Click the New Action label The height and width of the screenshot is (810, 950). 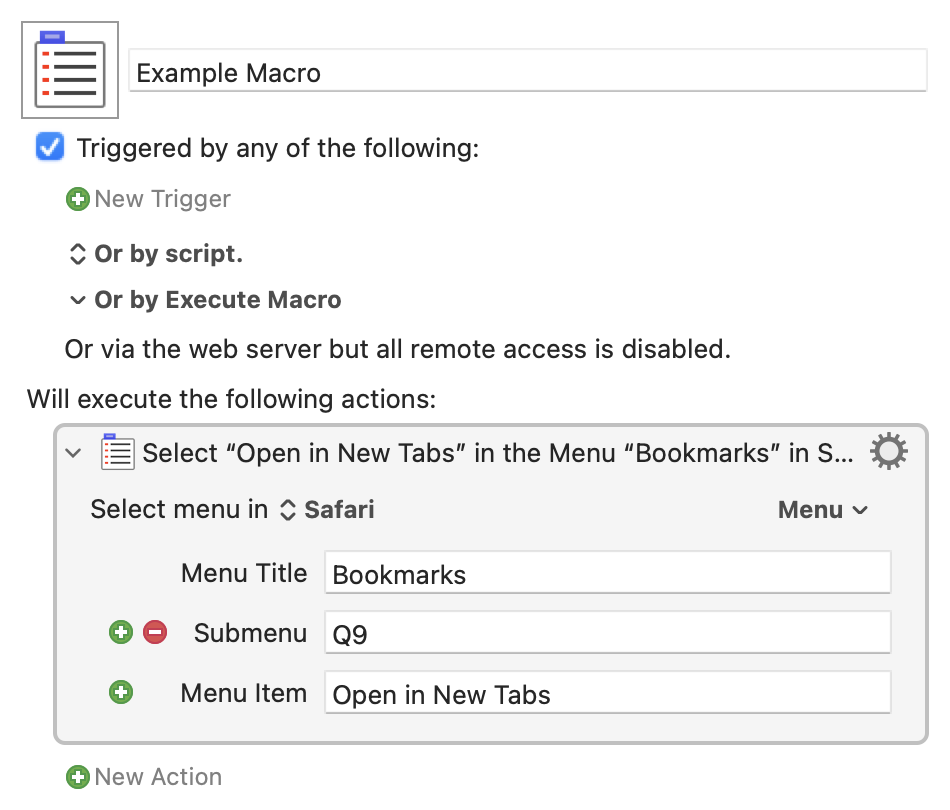[x=158, y=777]
